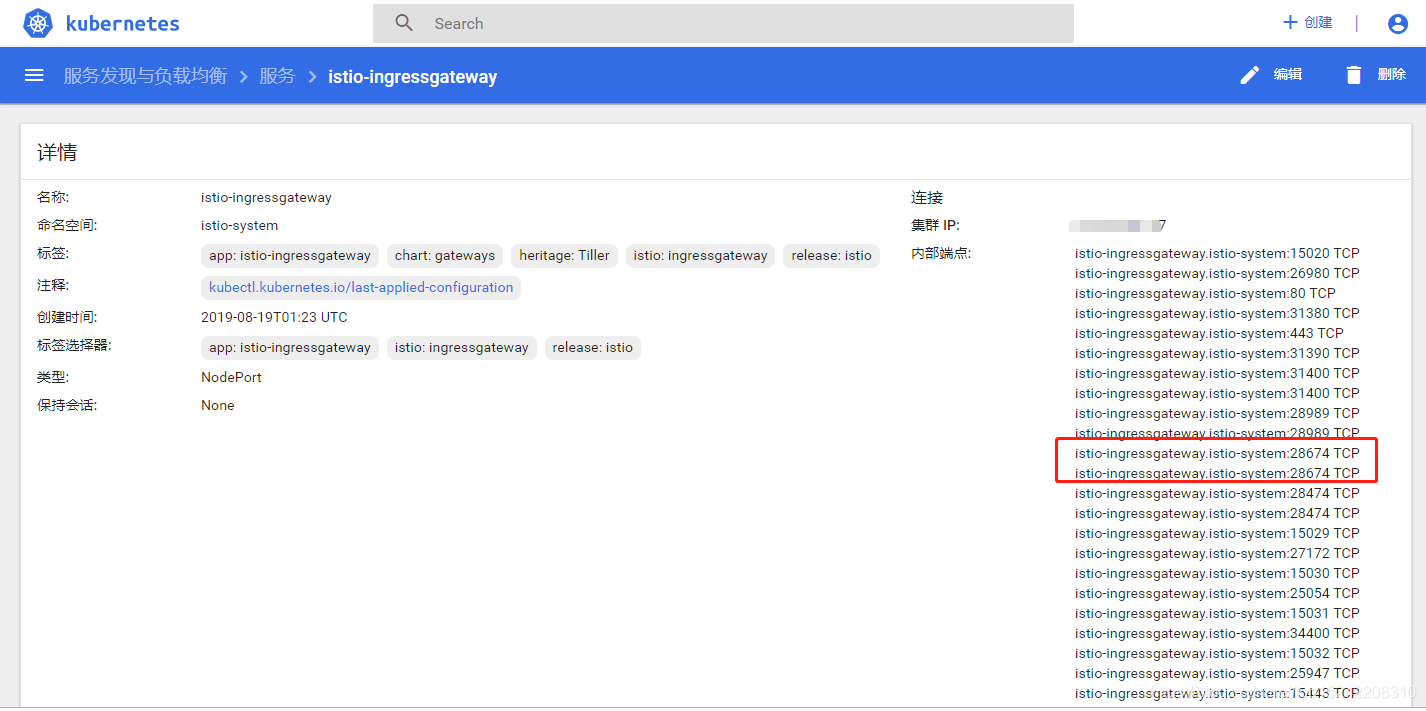Select the namespace value istio-system

point(239,225)
